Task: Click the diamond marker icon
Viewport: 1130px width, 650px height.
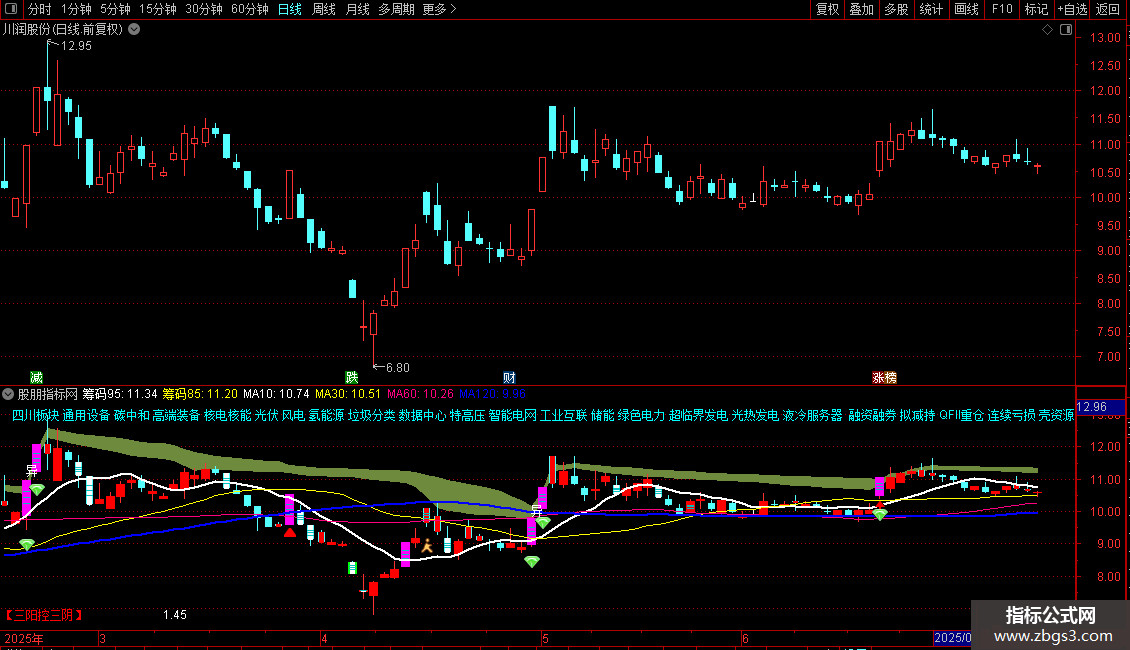Action: click(1047, 30)
